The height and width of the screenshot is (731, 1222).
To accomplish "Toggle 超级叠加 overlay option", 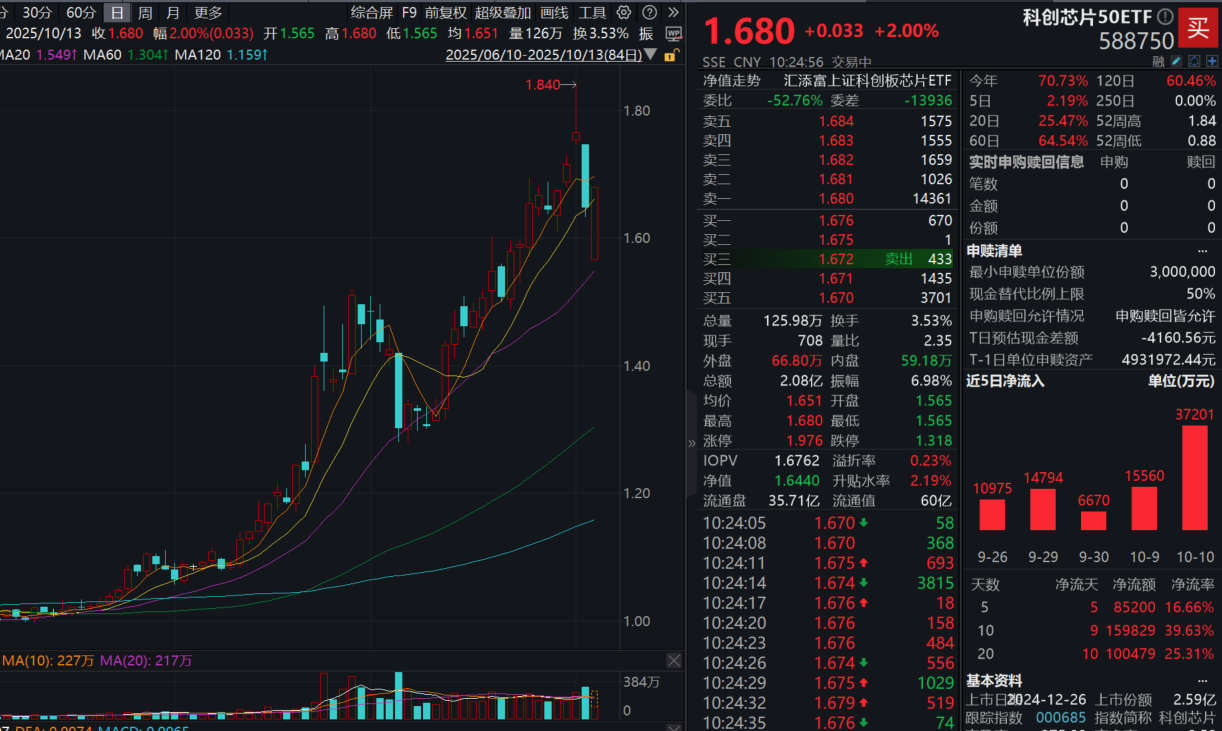I will [502, 13].
